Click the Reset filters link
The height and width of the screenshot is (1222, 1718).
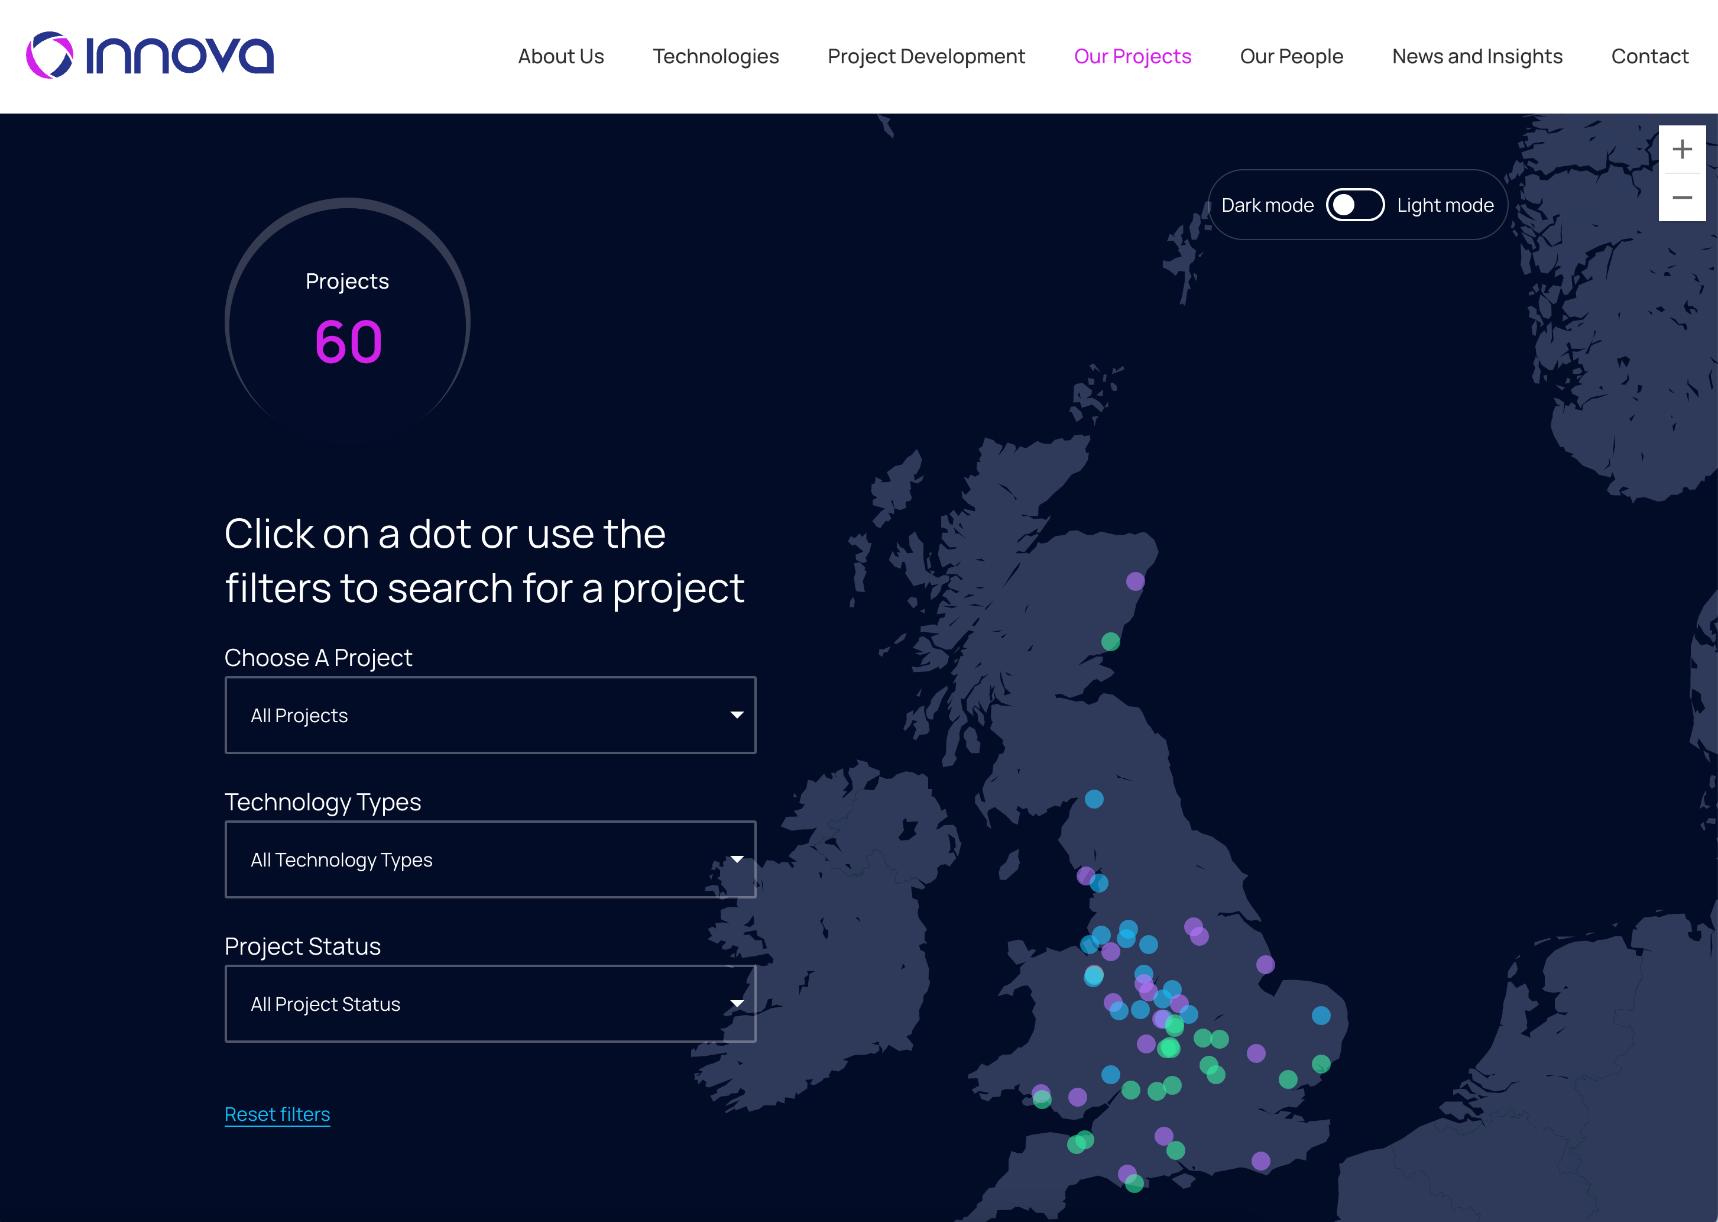tap(277, 1114)
